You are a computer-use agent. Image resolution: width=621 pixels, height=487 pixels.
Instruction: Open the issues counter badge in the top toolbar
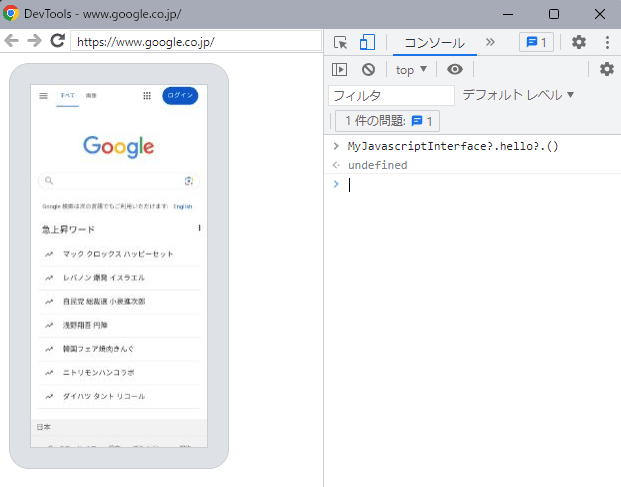click(536, 42)
